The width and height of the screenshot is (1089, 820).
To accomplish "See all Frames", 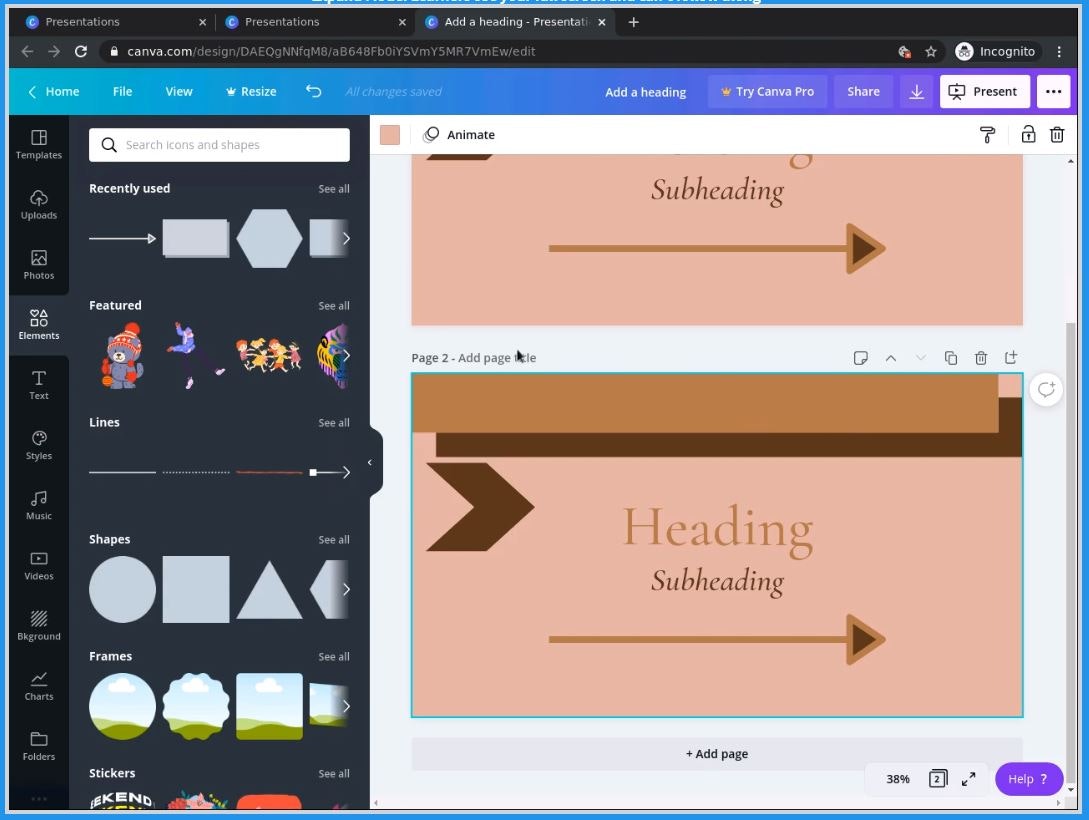I will (x=333, y=657).
